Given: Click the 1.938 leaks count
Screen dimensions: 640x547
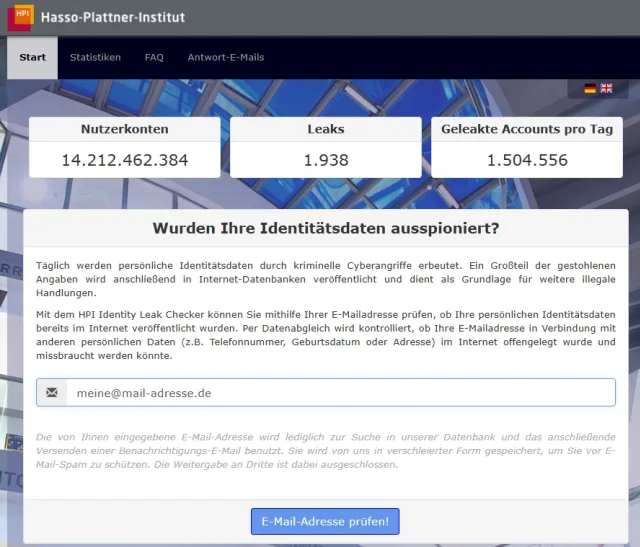Looking at the screenshot, I should (x=326, y=160).
